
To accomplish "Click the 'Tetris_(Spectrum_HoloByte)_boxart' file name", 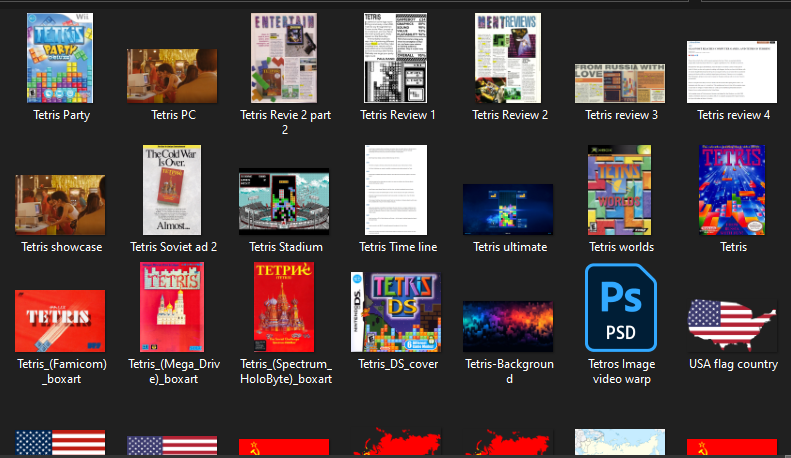I will (286, 372).
